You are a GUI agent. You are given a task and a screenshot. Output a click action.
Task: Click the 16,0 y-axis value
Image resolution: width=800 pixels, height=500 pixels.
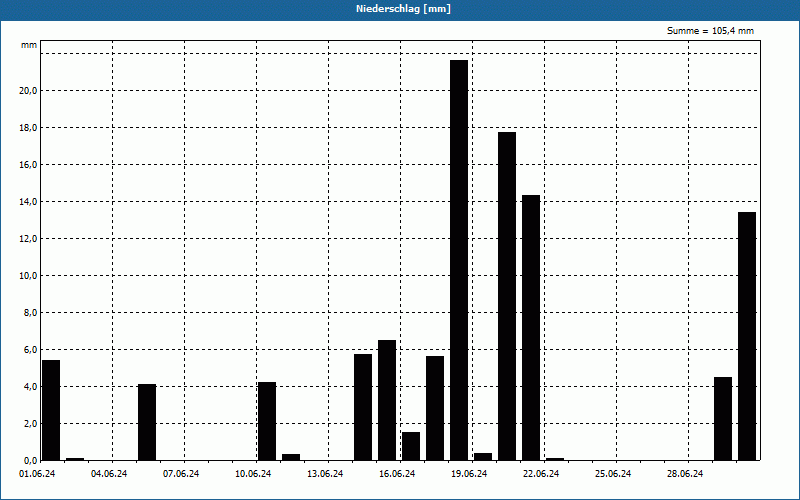pos(28,165)
